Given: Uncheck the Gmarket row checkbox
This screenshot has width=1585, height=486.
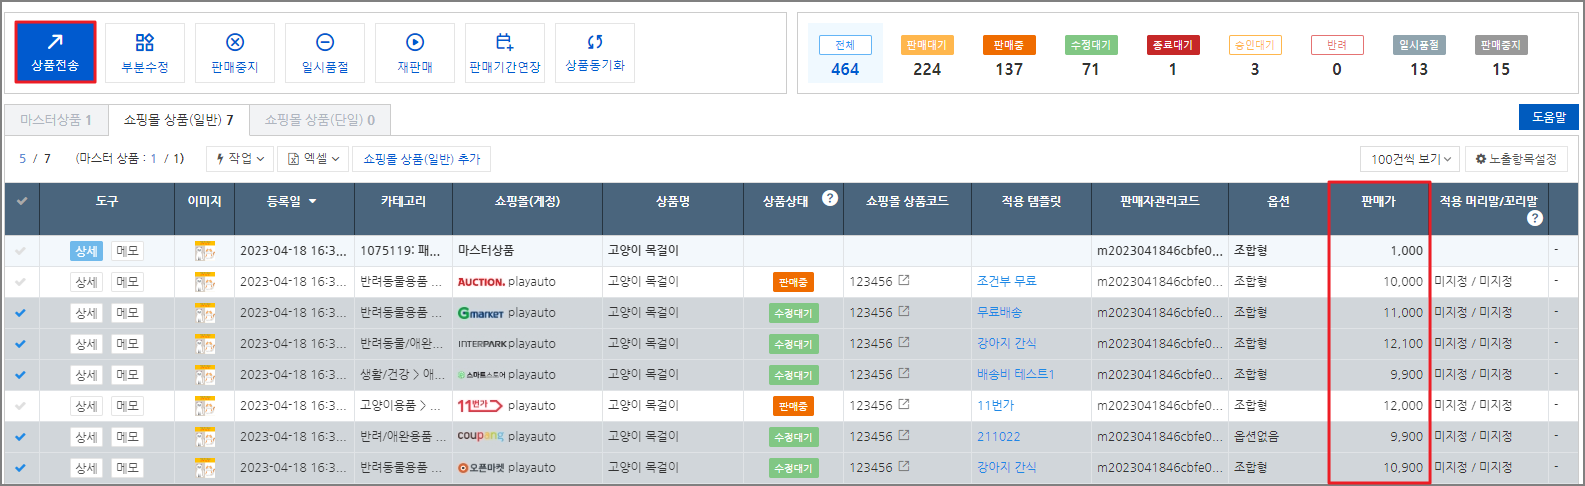Looking at the screenshot, I should 21,313.
